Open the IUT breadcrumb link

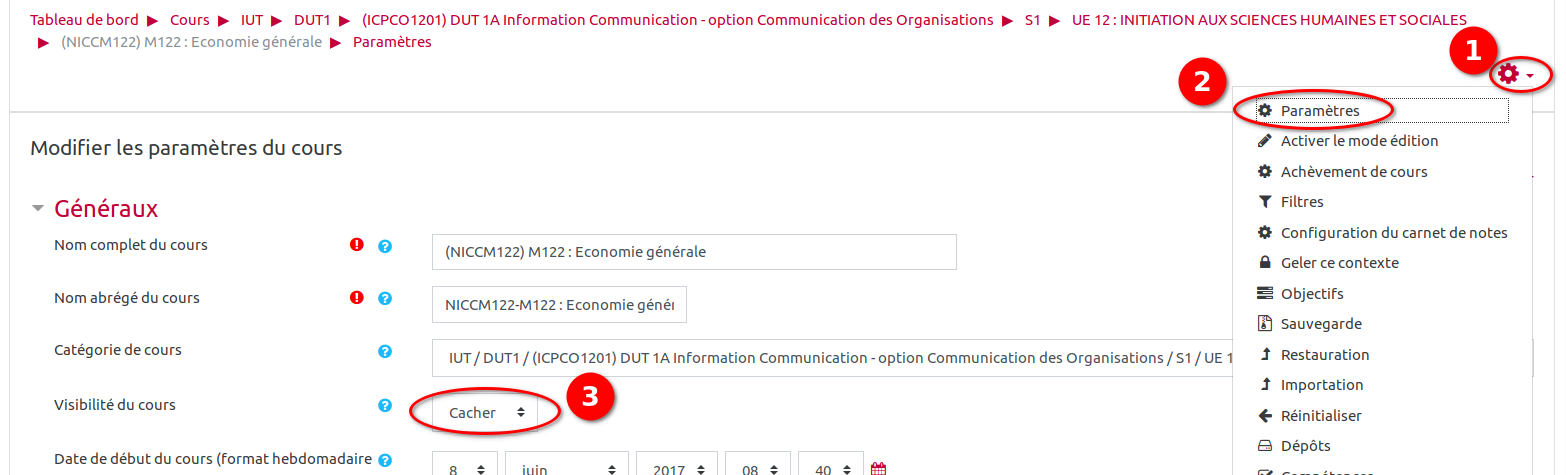252,20
